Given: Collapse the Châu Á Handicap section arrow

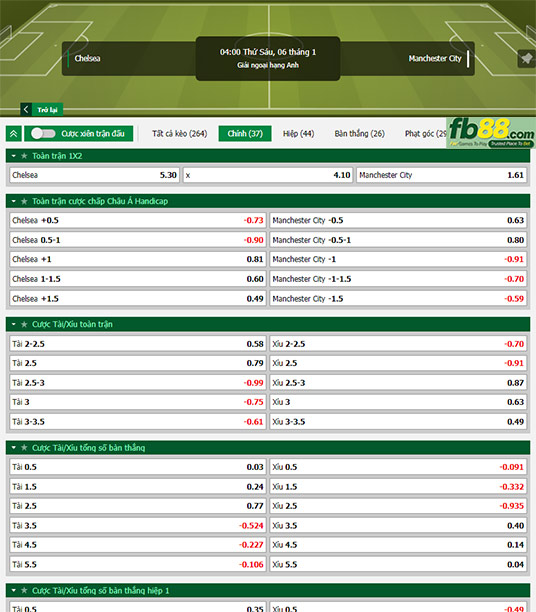Looking at the screenshot, I should 14,201.
